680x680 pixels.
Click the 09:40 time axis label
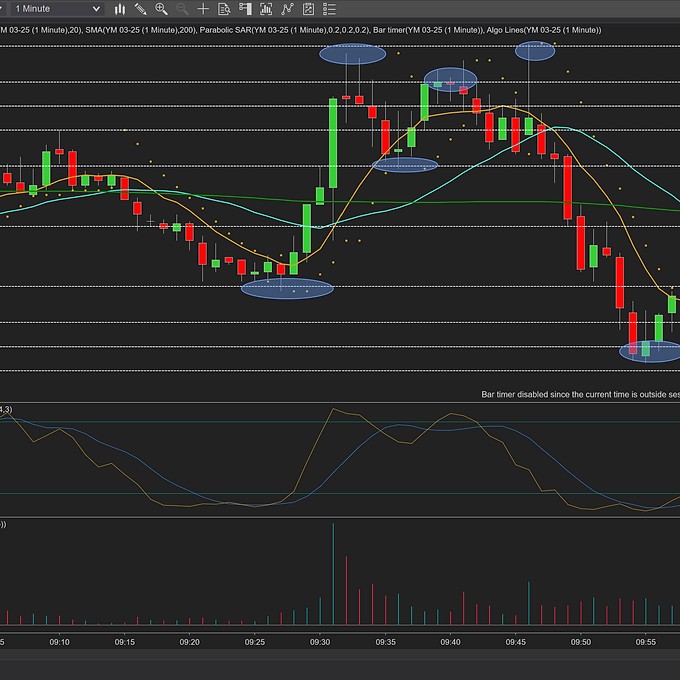[451, 642]
